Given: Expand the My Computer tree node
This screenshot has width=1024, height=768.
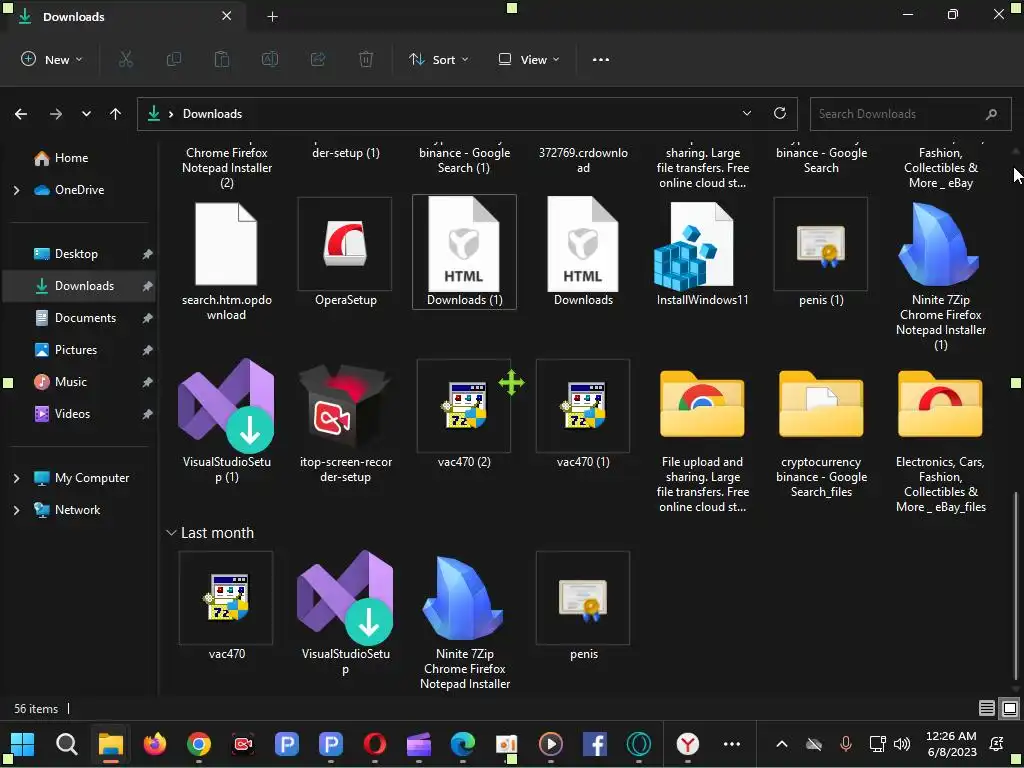Looking at the screenshot, I should pyautogui.click(x=16, y=478).
